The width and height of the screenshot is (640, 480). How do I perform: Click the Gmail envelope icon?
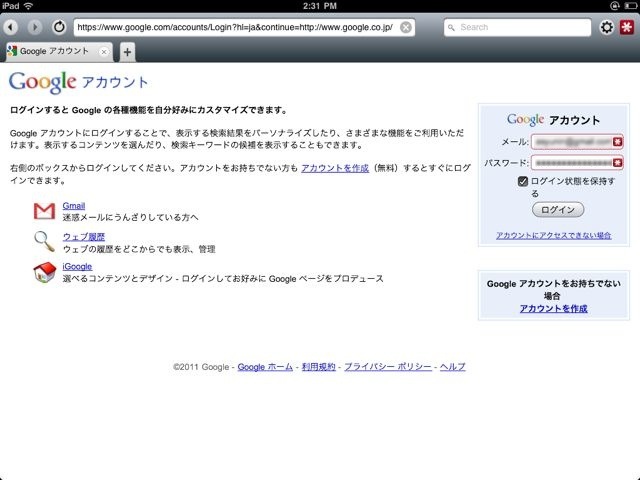(44, 211)
